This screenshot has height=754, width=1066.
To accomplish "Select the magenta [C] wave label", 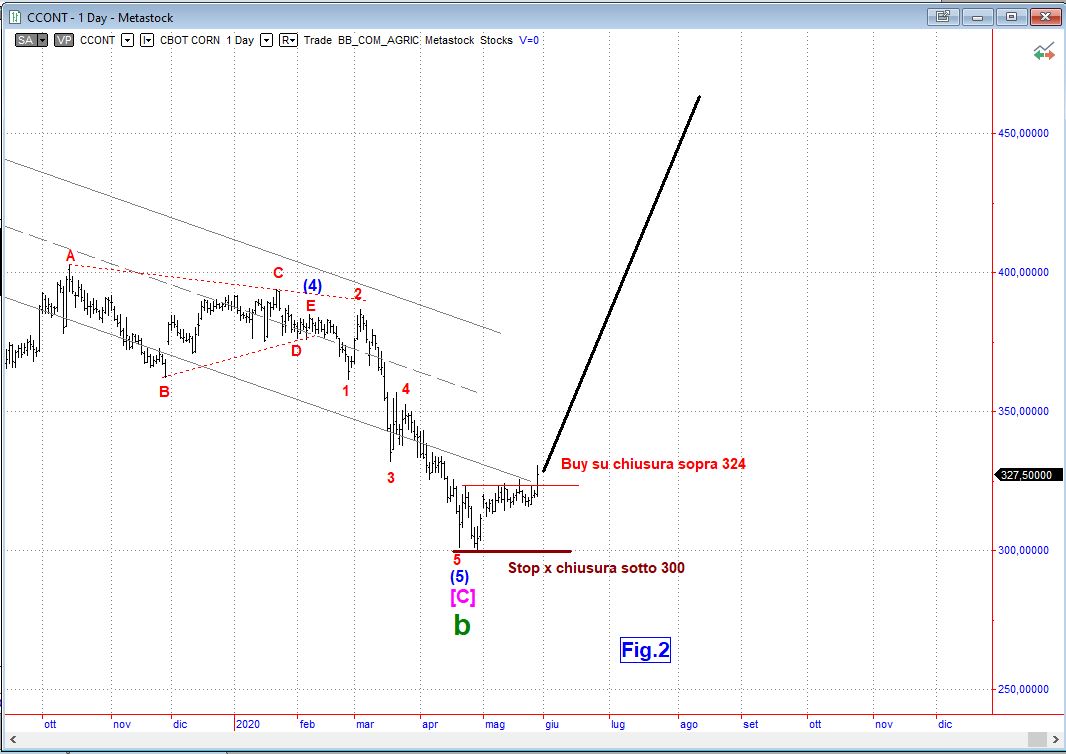I will pyautogui.click(x=462, y=597).
